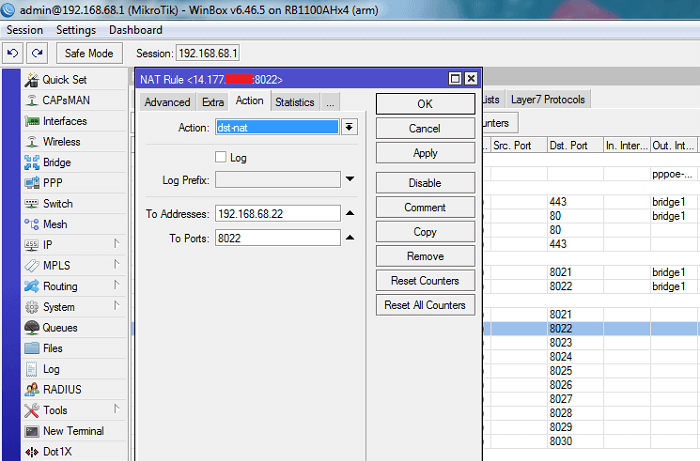Click the Reset All Counters button
Screen dimensions: 700x461
pos(425,305)
